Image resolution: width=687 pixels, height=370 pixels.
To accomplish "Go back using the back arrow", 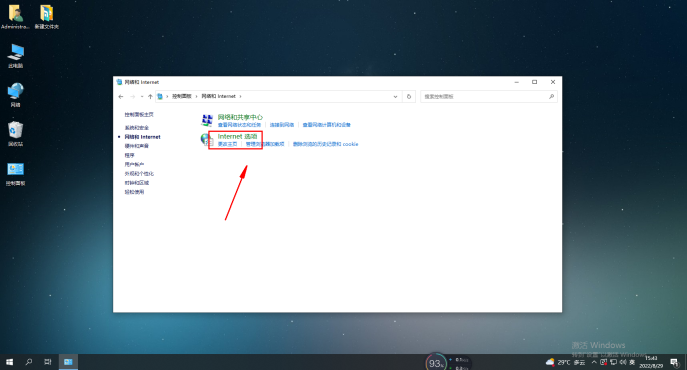I will (x=121, y=96).
